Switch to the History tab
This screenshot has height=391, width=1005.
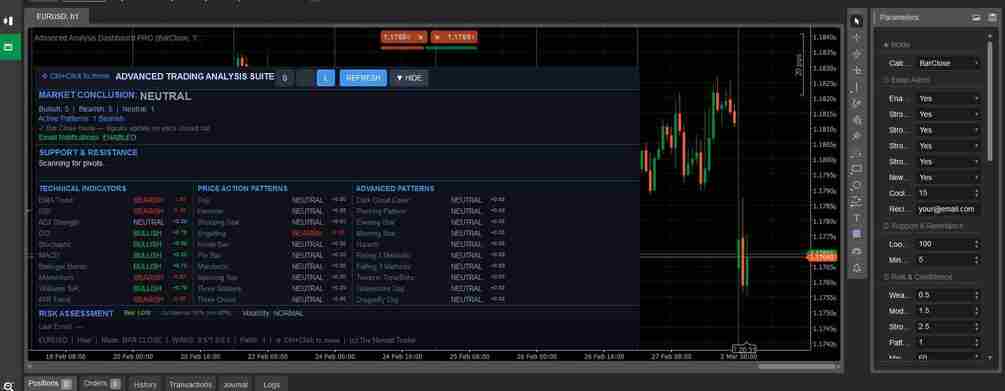pyautogui.click(x=145, y=385)
